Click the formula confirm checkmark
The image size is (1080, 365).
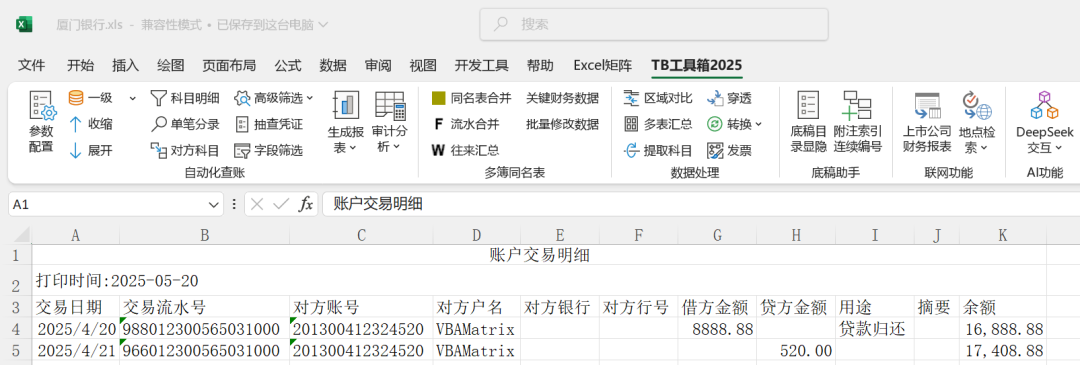click(280, 204)
